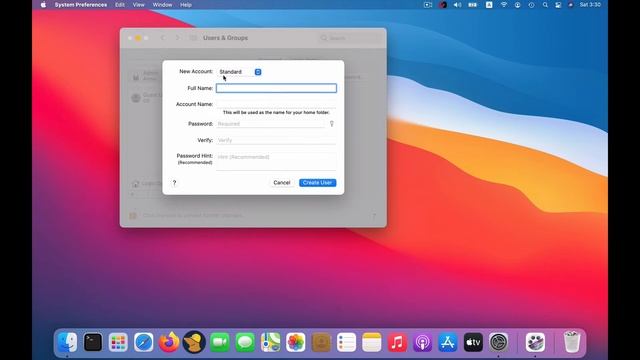Click the battery status icon
Screen dimensions: 640x360
pyautogui.click(x=473, y=5)
